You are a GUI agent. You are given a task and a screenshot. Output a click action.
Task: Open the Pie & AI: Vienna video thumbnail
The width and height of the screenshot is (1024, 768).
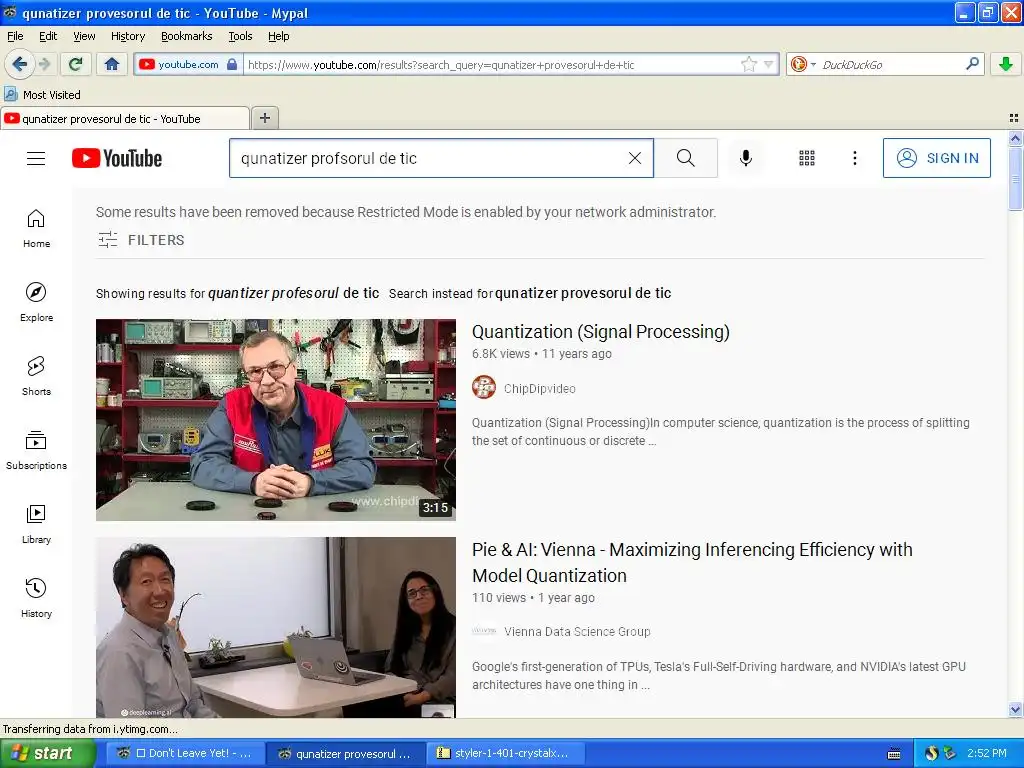[x=276, y=627]
